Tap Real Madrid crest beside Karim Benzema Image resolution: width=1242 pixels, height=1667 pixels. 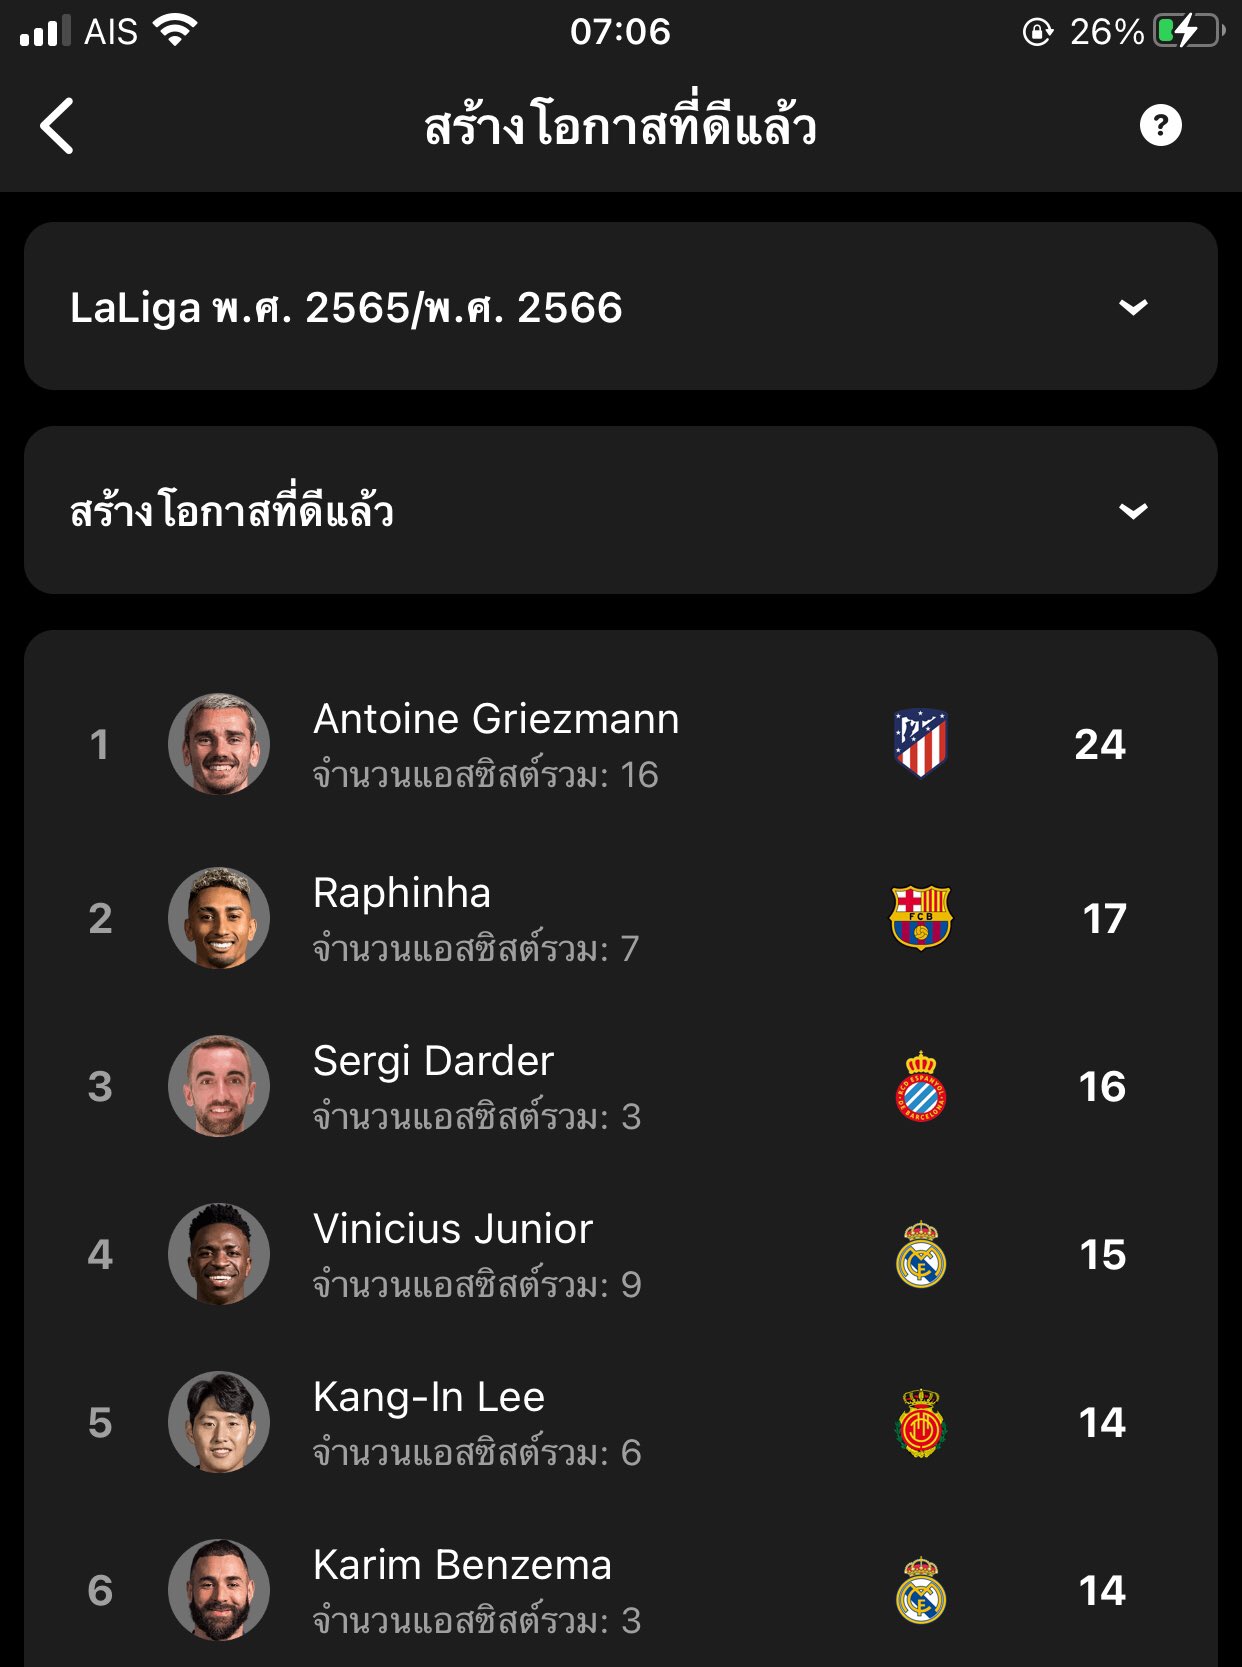point(920,1590)
